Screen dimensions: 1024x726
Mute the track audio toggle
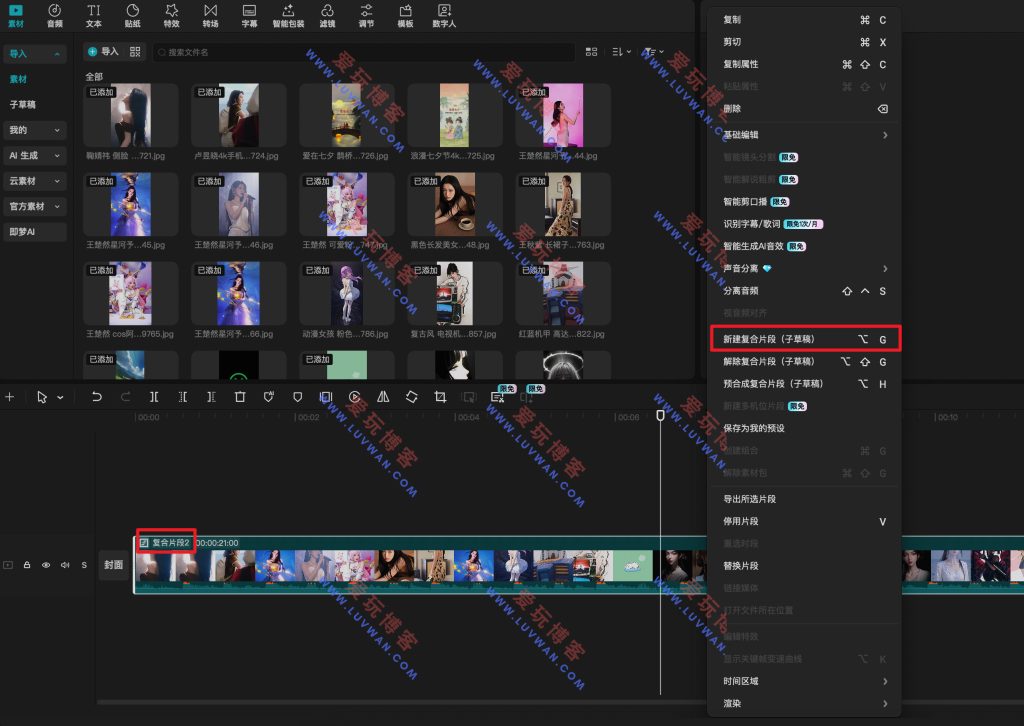tap(64, 565)
